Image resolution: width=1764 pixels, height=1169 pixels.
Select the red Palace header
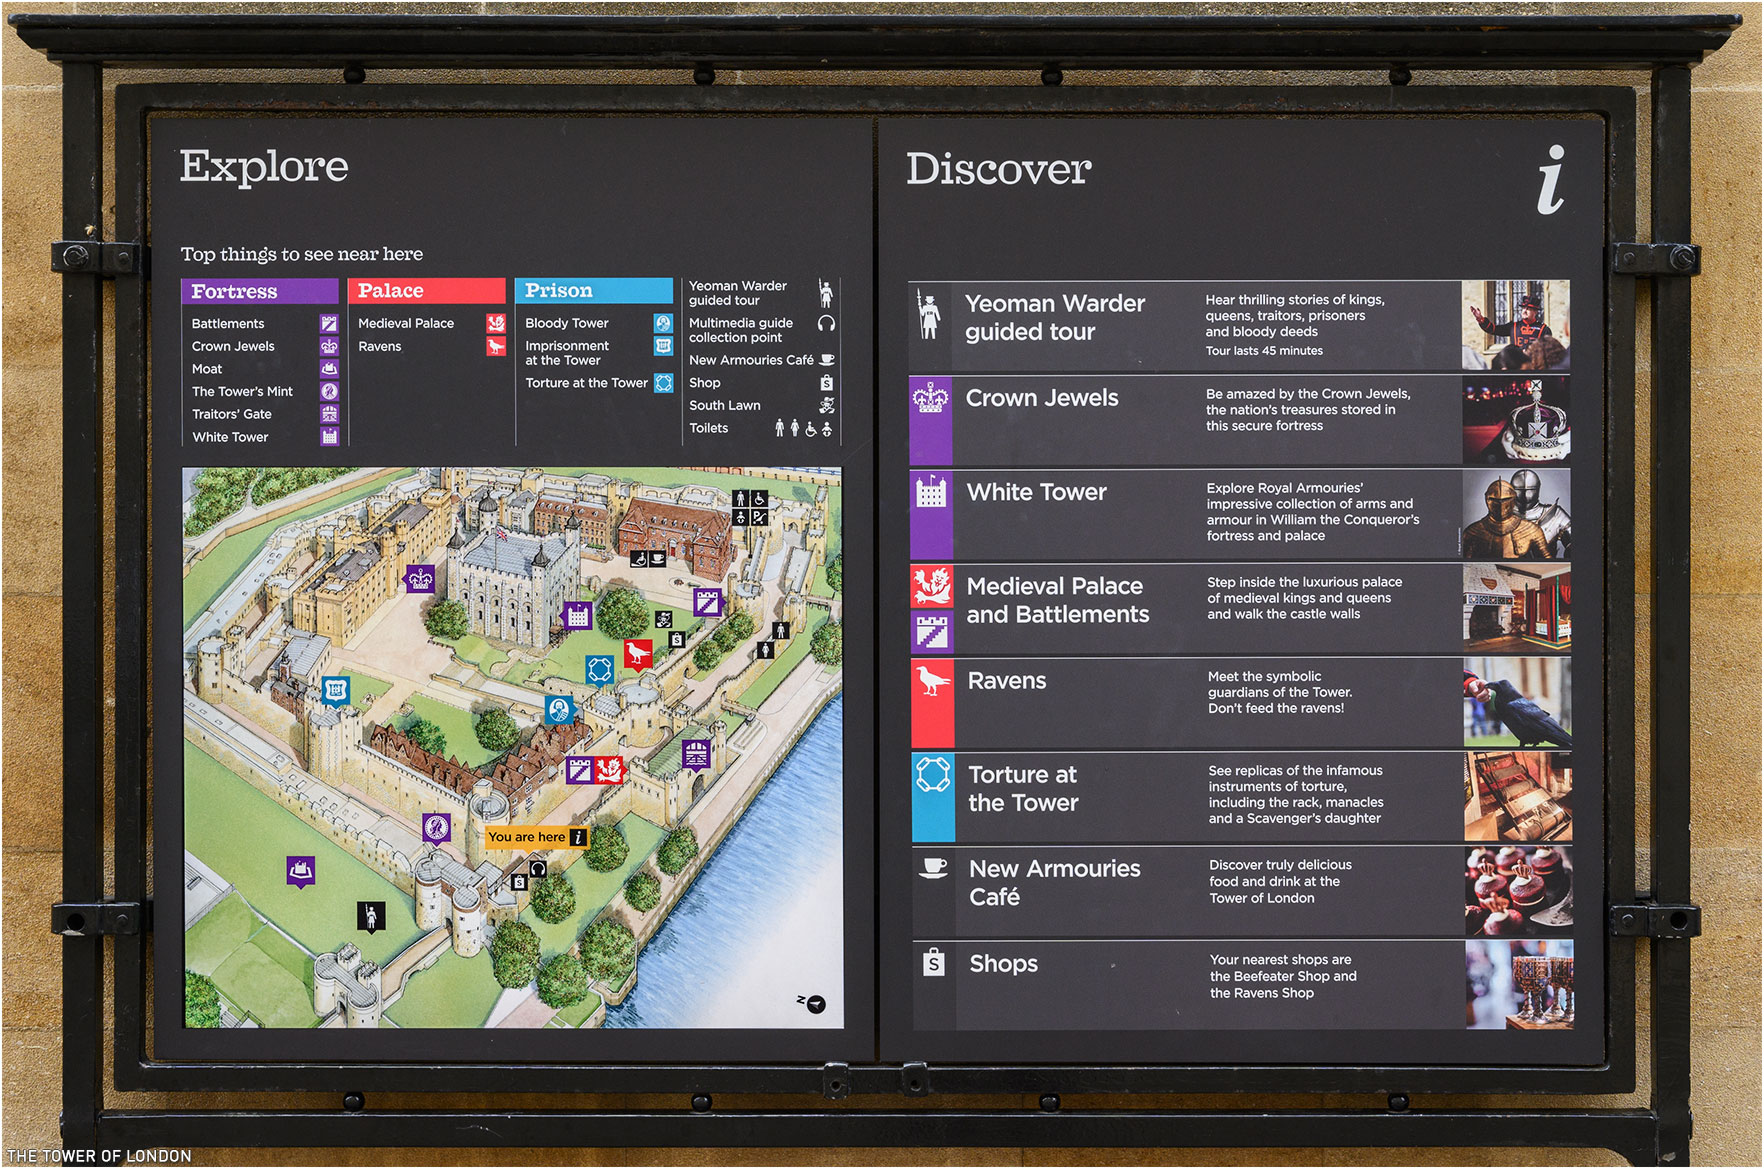coord(427,291)
